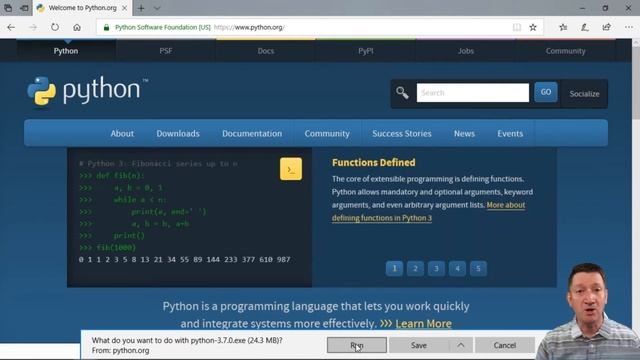Select the Community top navigation tab
640x360 pixels.
click(x=565, y=51)
